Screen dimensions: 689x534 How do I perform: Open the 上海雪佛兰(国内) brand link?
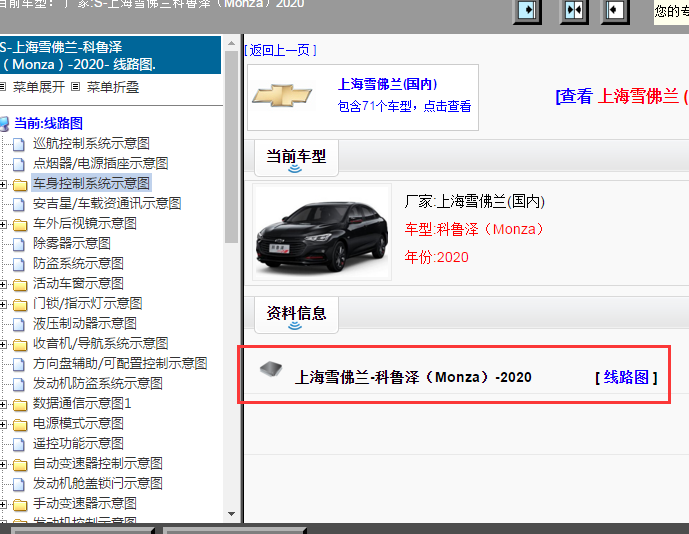[x=388, y=84]
